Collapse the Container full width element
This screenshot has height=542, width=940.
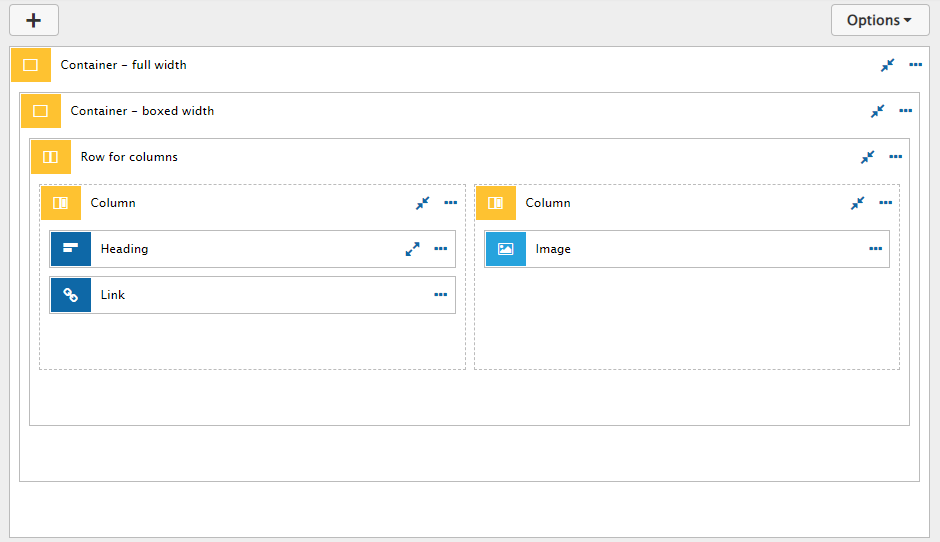pos(887,65)
